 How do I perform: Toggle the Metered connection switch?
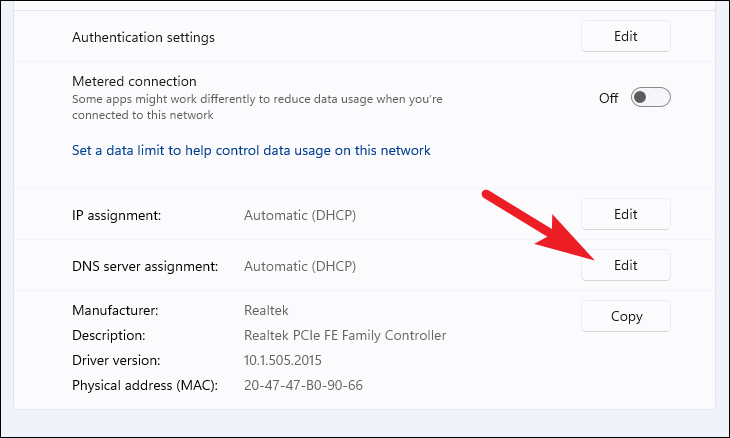(x=650, y=97)
